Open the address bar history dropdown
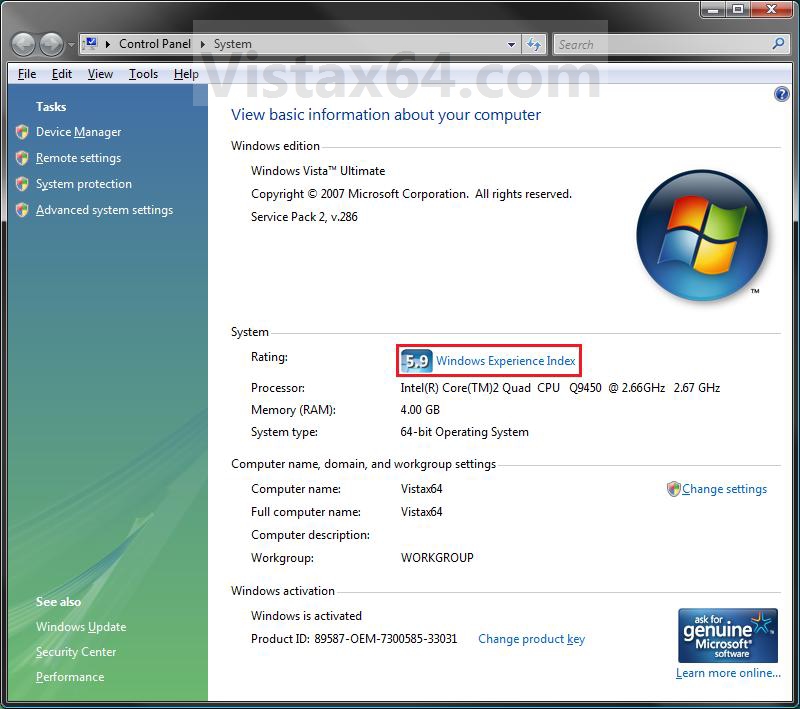Image resolution: width=800 pixels, height=709 pixels. point(511,44)
